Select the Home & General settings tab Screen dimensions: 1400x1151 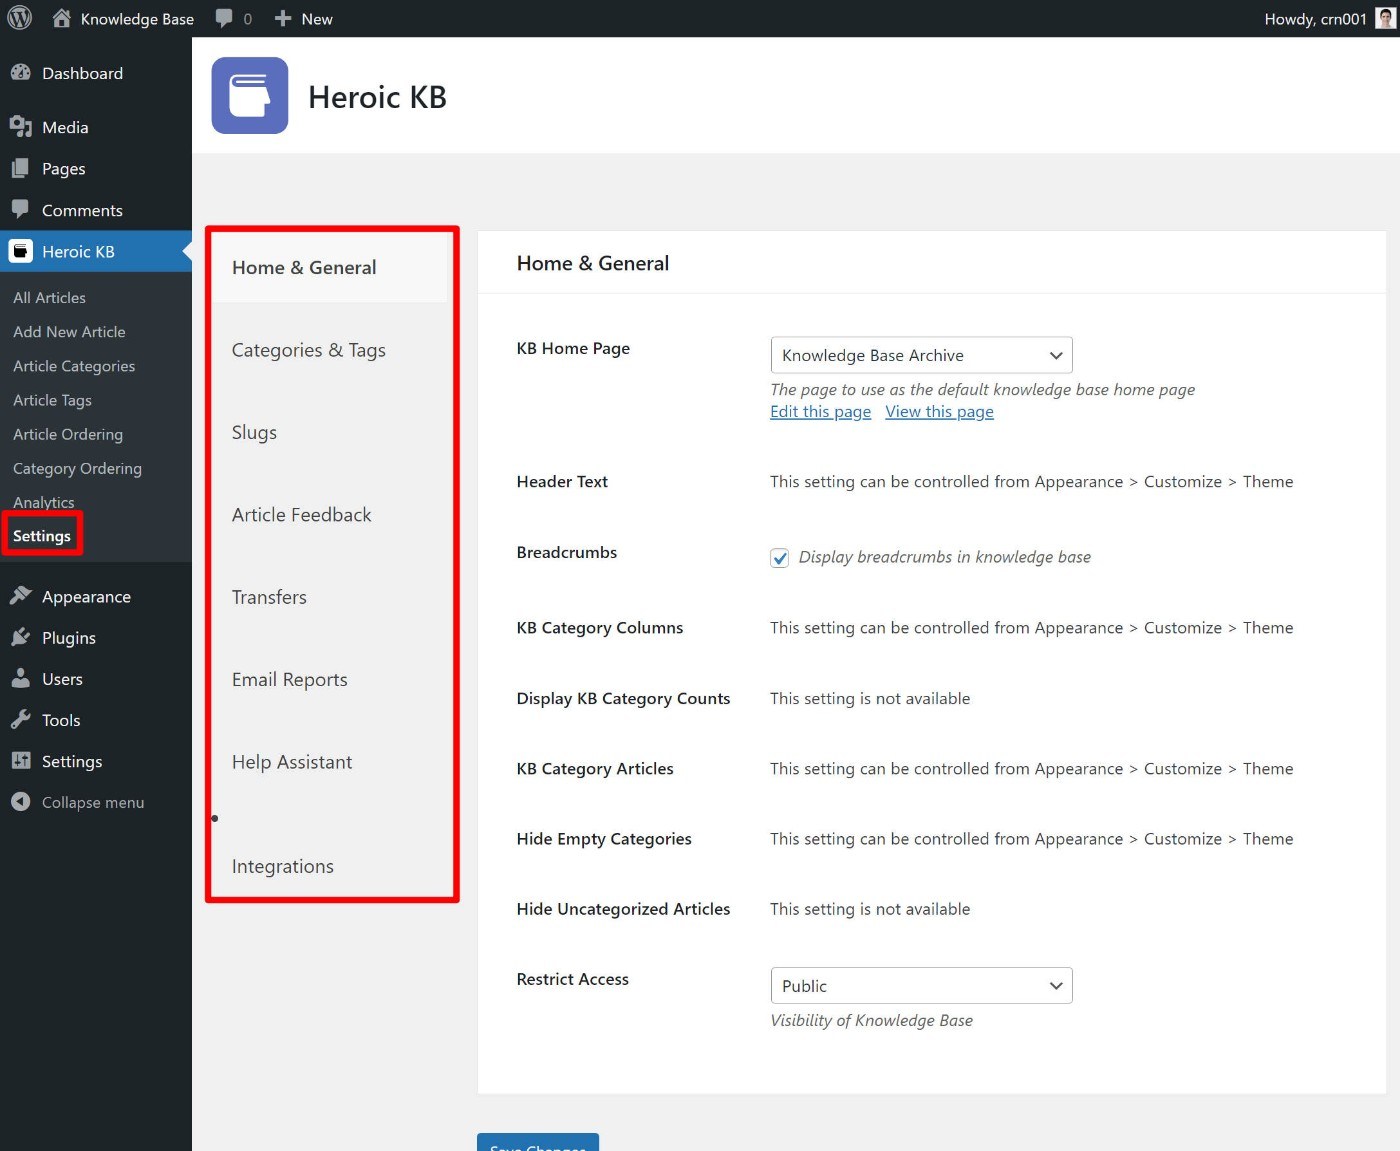329,267
